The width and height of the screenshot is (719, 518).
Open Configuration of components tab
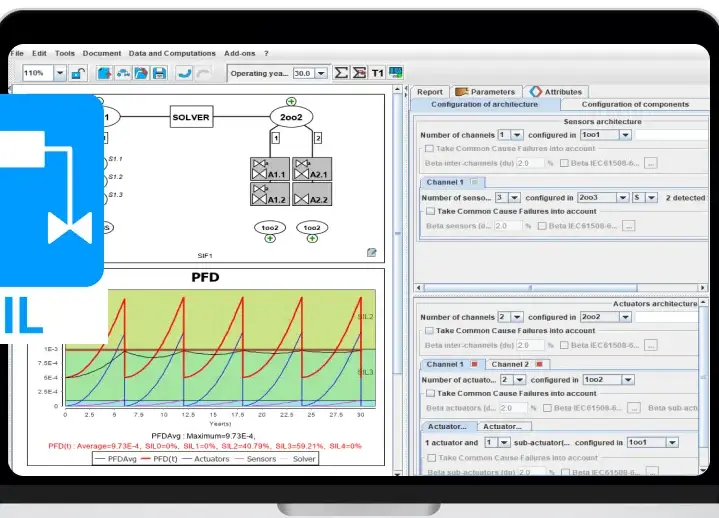[635, 105]
